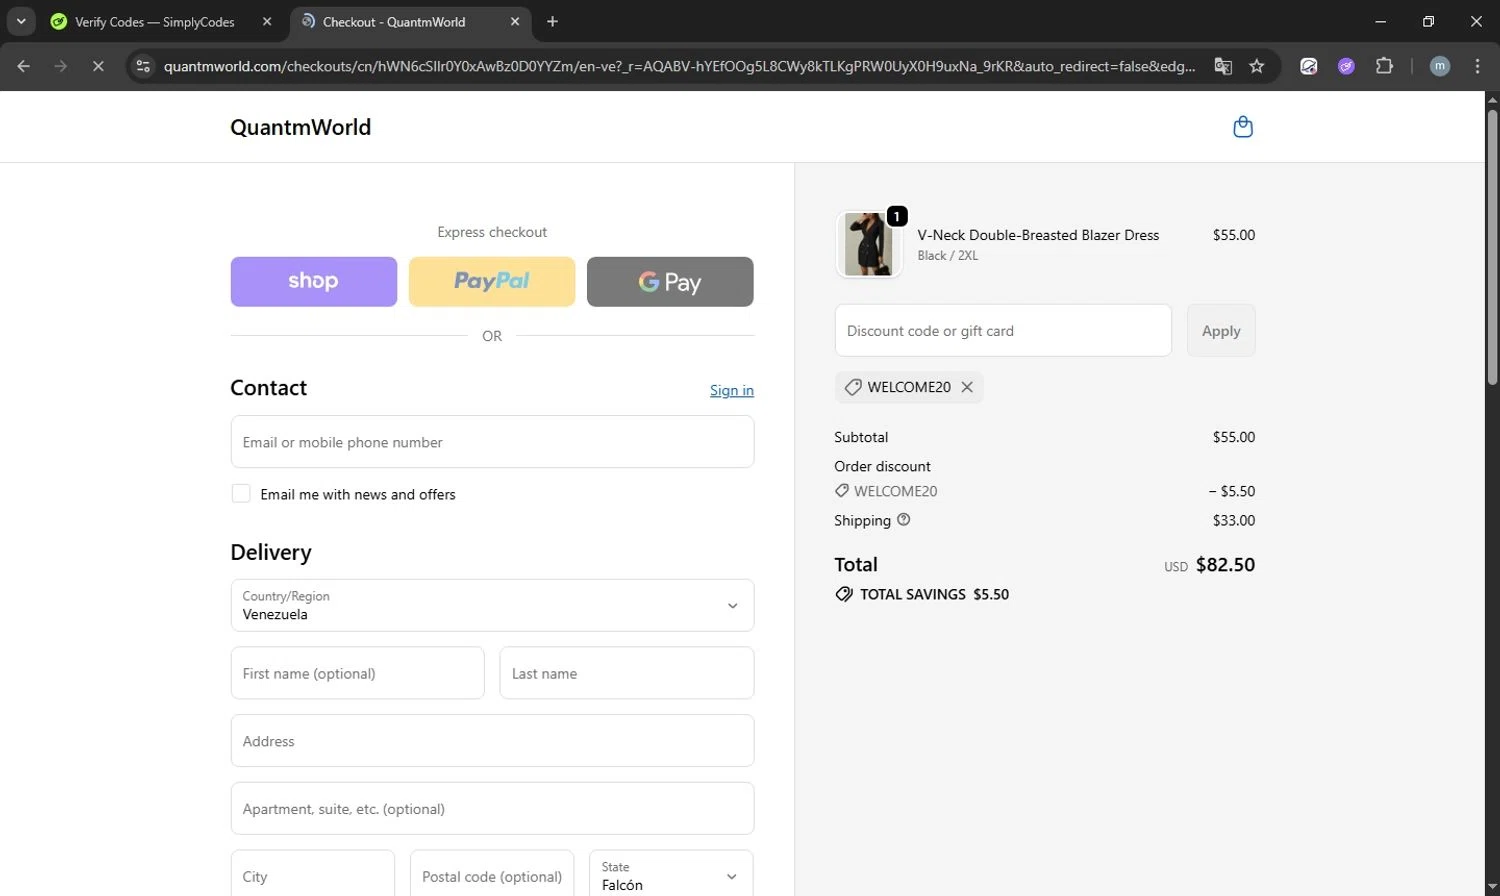The width and height of the screenshot is (1500, 896).
Task: Choose Google Pay express checkout
Action: coord(670,281)
